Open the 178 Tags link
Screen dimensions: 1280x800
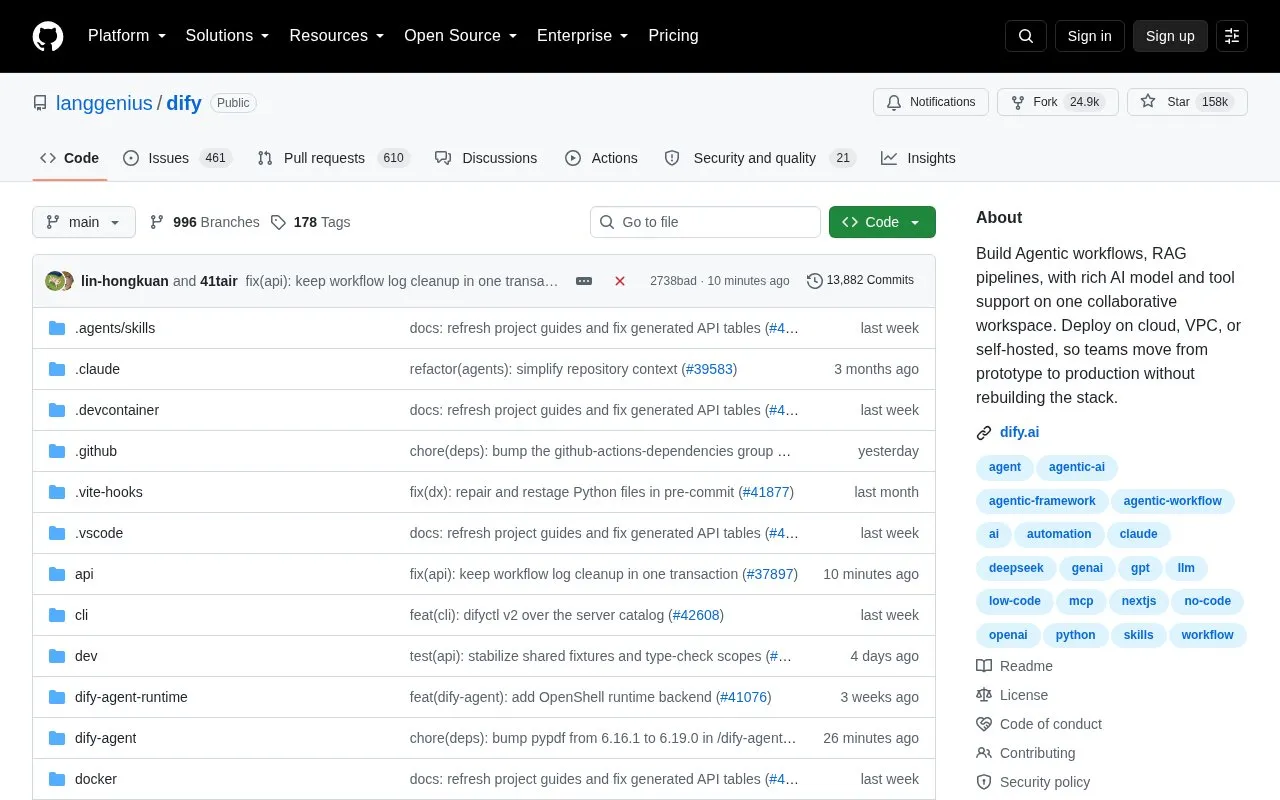310,222
